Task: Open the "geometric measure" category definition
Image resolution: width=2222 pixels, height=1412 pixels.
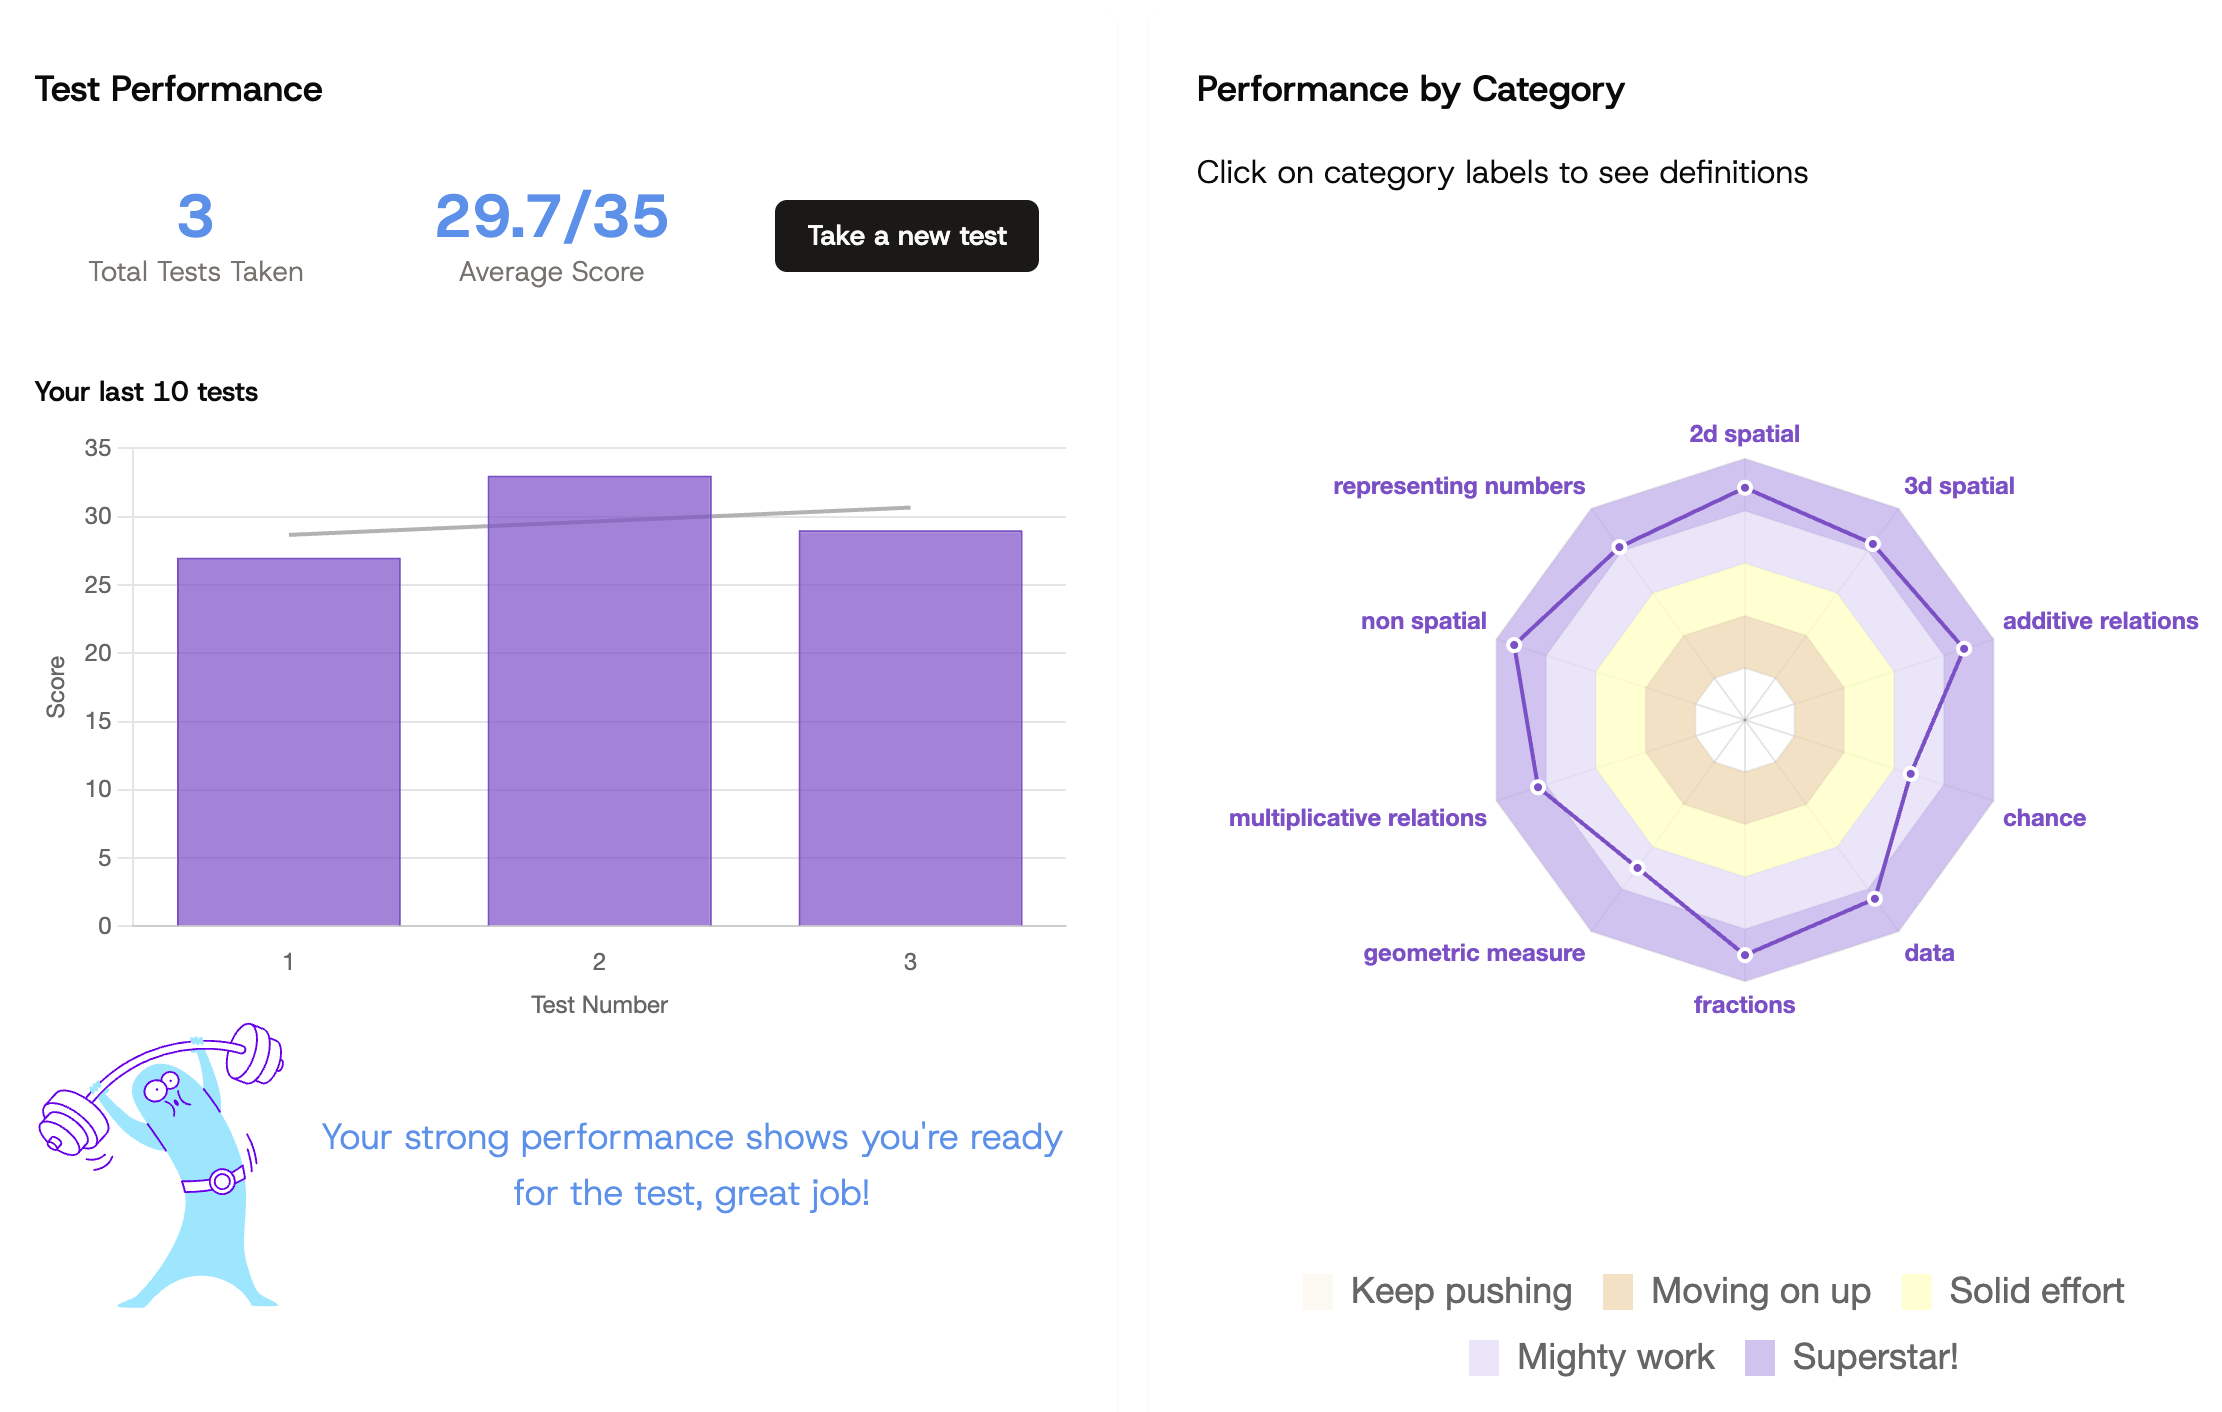Action: [x=1473, y=952]
